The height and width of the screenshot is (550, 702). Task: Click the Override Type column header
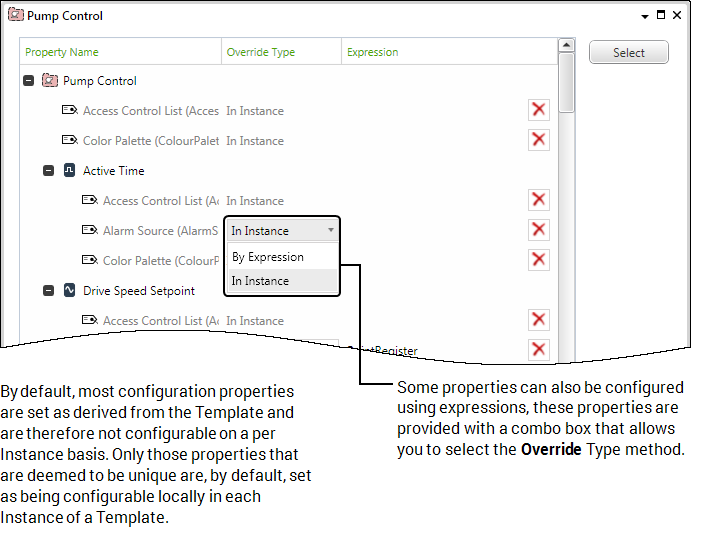click(261, 52)
